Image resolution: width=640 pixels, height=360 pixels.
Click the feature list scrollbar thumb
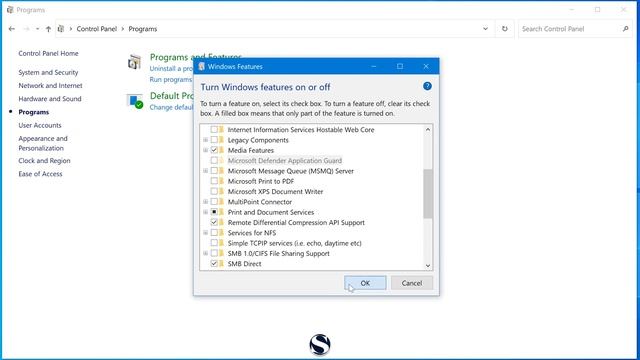(x=428, y=194)
